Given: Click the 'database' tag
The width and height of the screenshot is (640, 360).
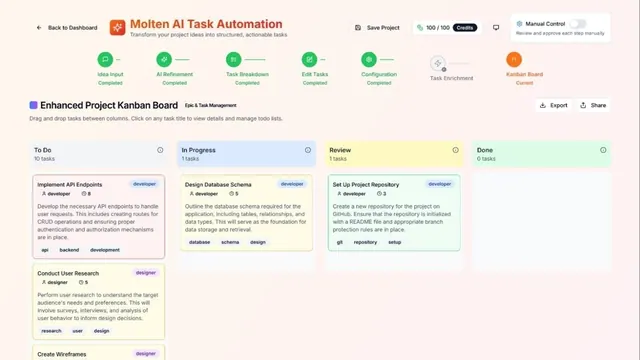Looking at the screenshot, I should tap(200, 242).
